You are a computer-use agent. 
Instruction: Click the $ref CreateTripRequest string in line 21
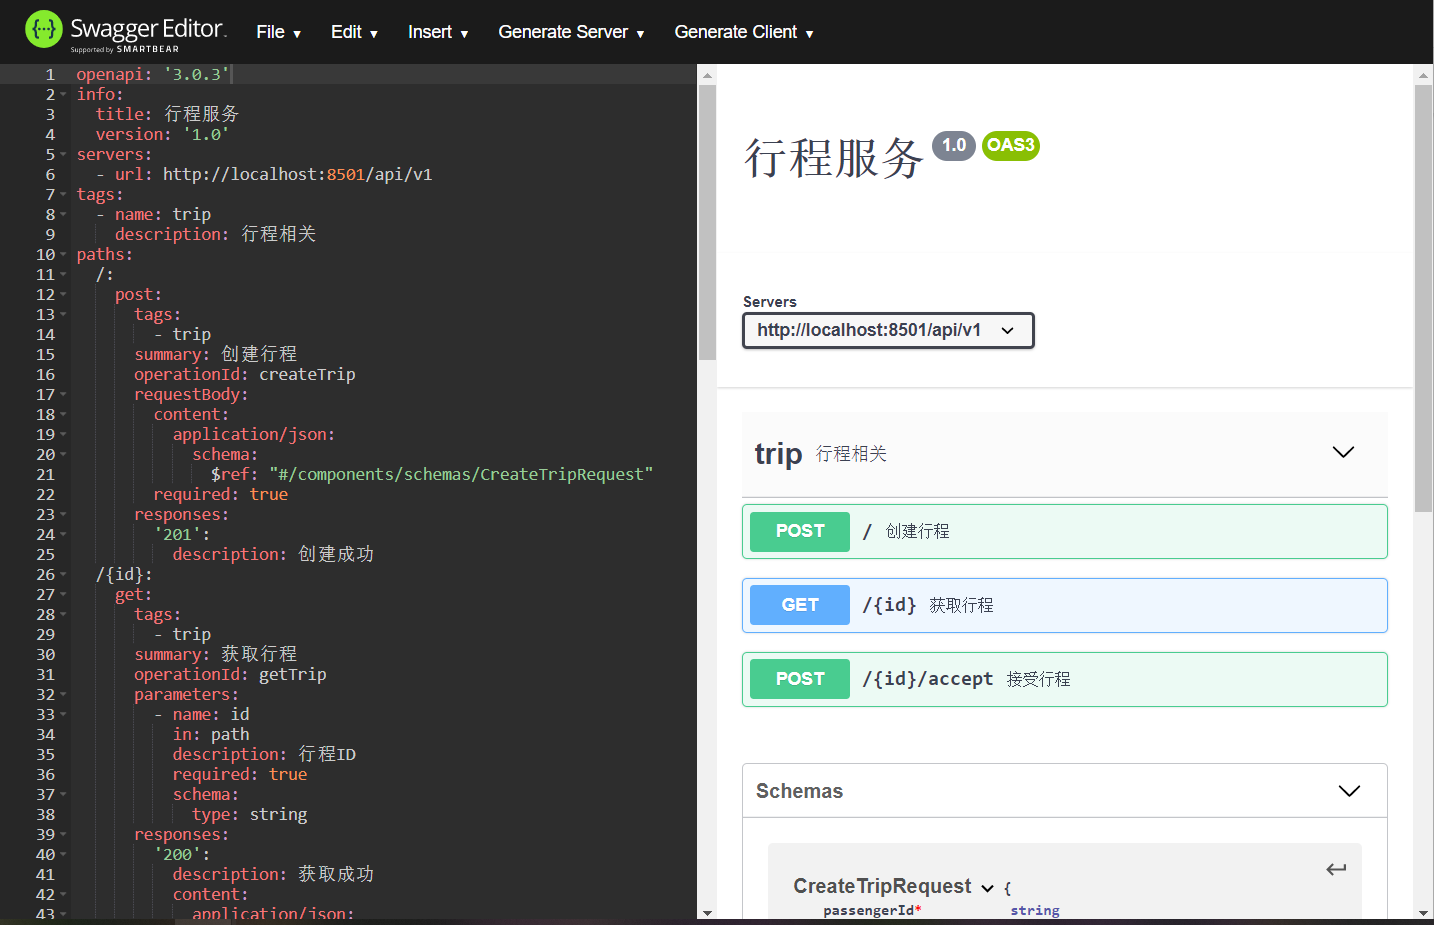coord(461,474)
